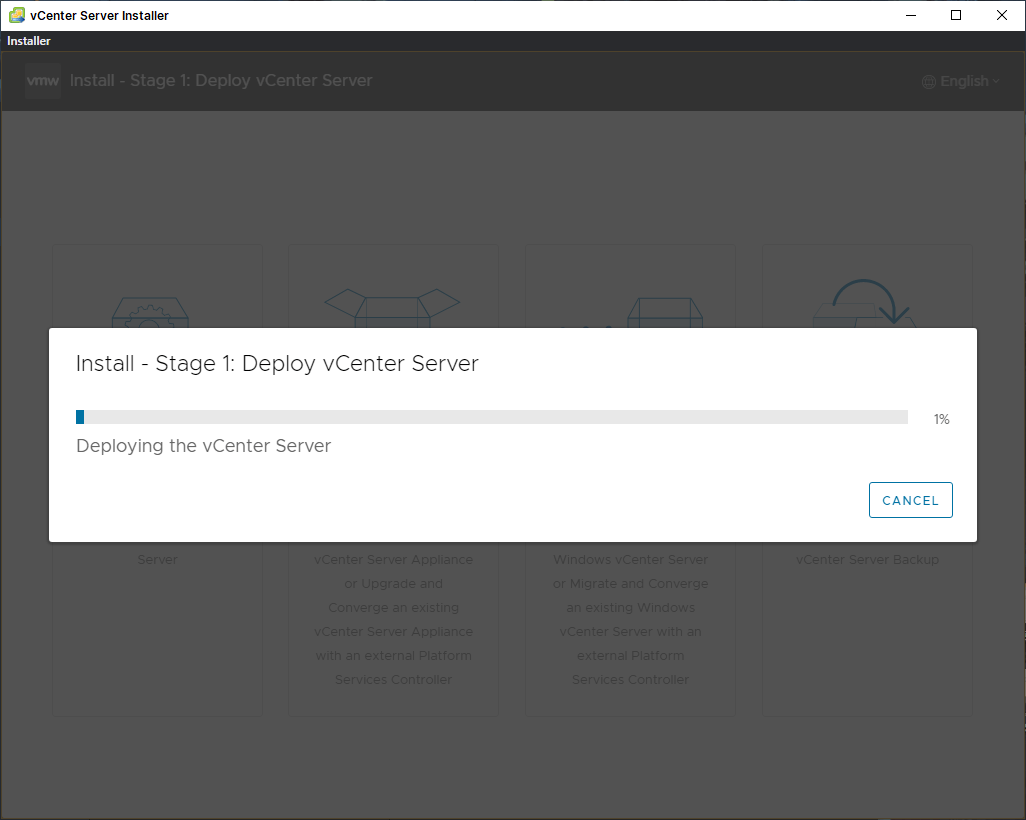Click the 'Deploying the vCenter Server' status text
The height and width of the screenshot is (820, 1026).
pos(203,446)
